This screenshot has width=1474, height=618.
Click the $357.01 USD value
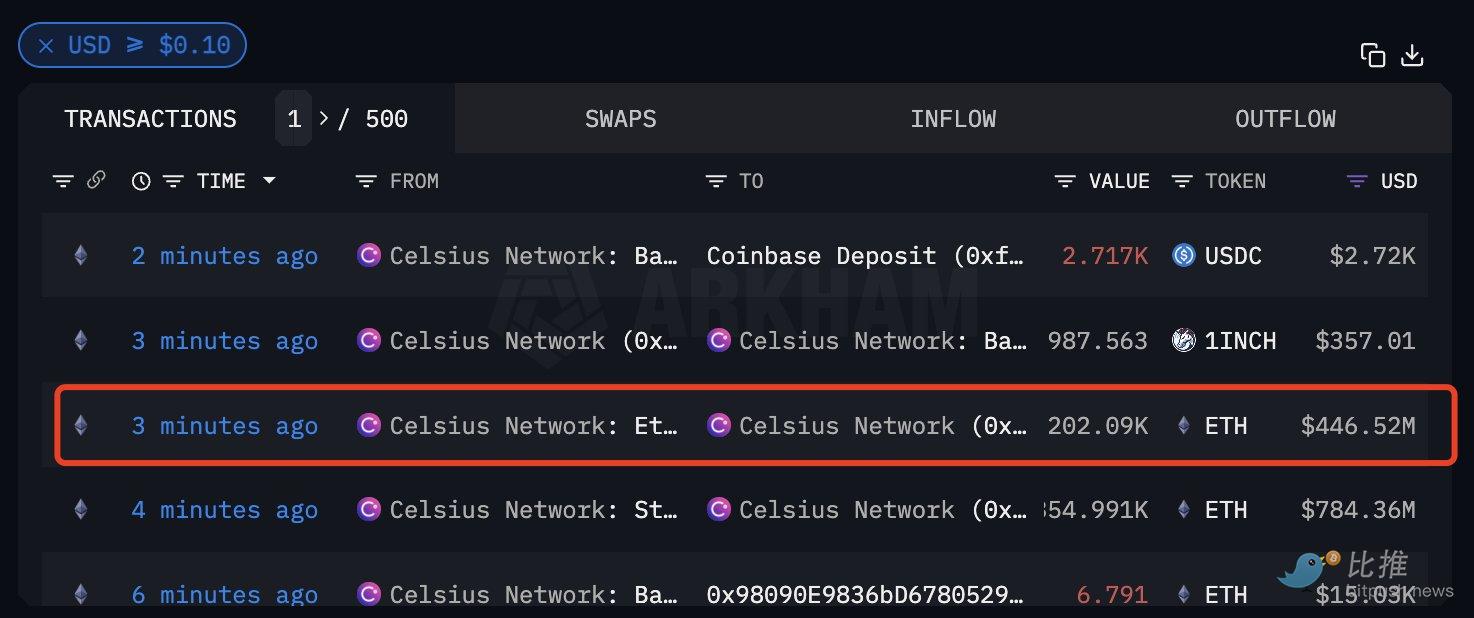(x=1365, y=341)
